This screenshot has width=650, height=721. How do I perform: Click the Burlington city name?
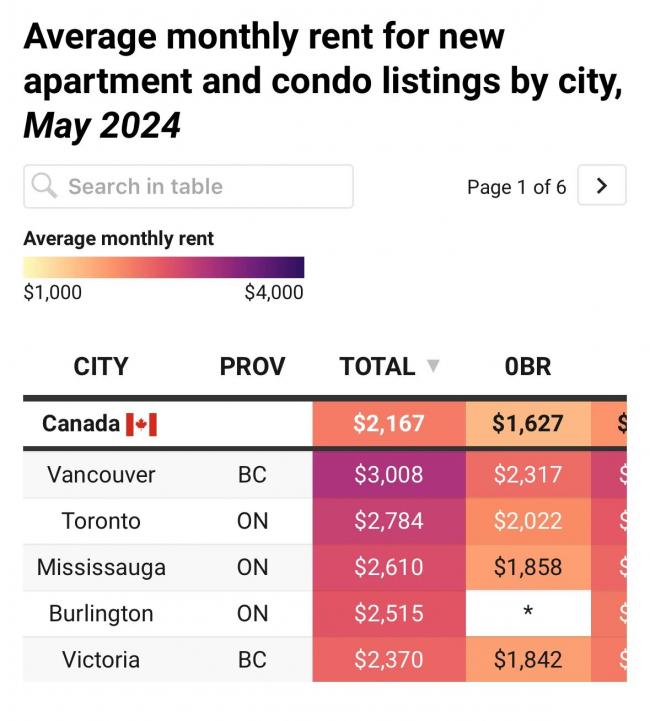point(101,613)
